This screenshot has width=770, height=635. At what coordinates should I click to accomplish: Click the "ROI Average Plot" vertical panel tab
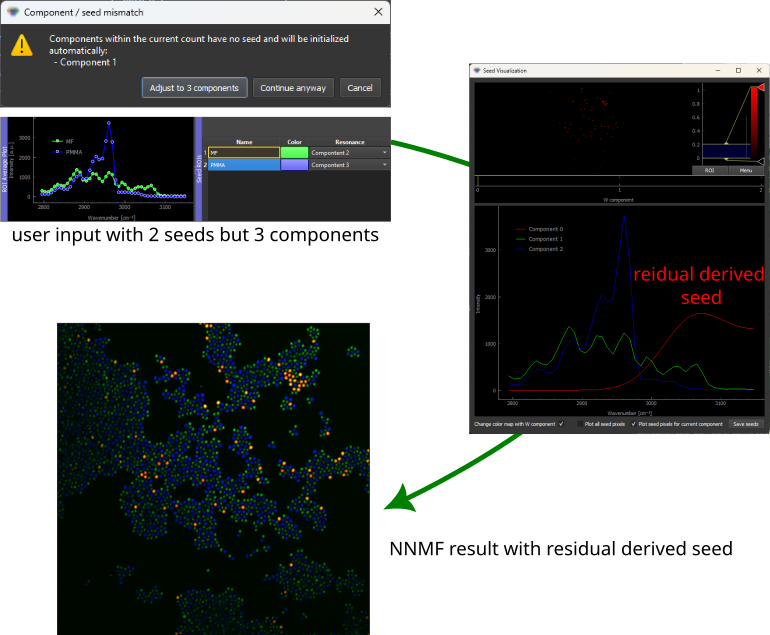(x=4, y=169)
